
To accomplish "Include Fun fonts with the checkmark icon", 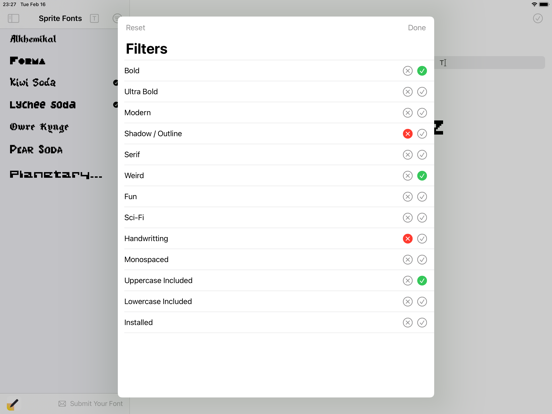I will click(x=422, y=196).
